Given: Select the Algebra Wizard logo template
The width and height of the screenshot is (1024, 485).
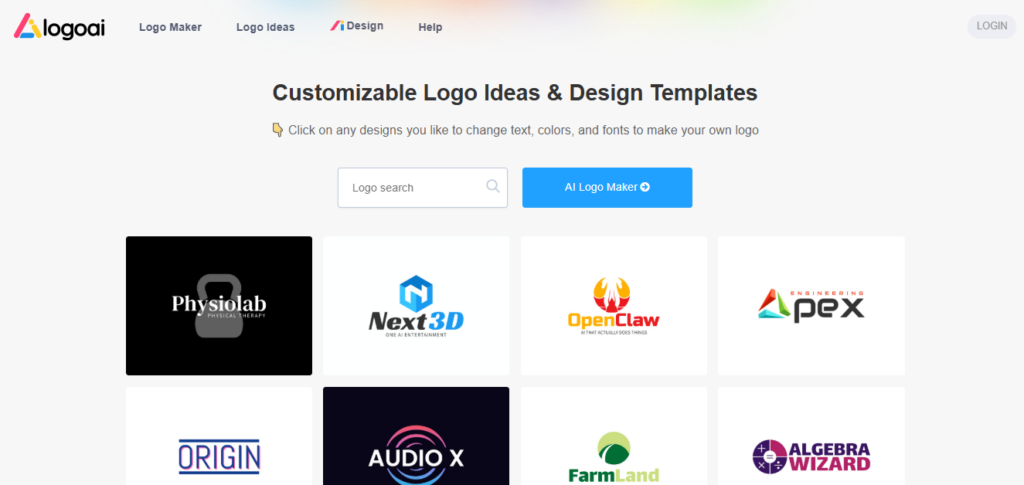Looking at the screenshot, I should tap(811, 436).
